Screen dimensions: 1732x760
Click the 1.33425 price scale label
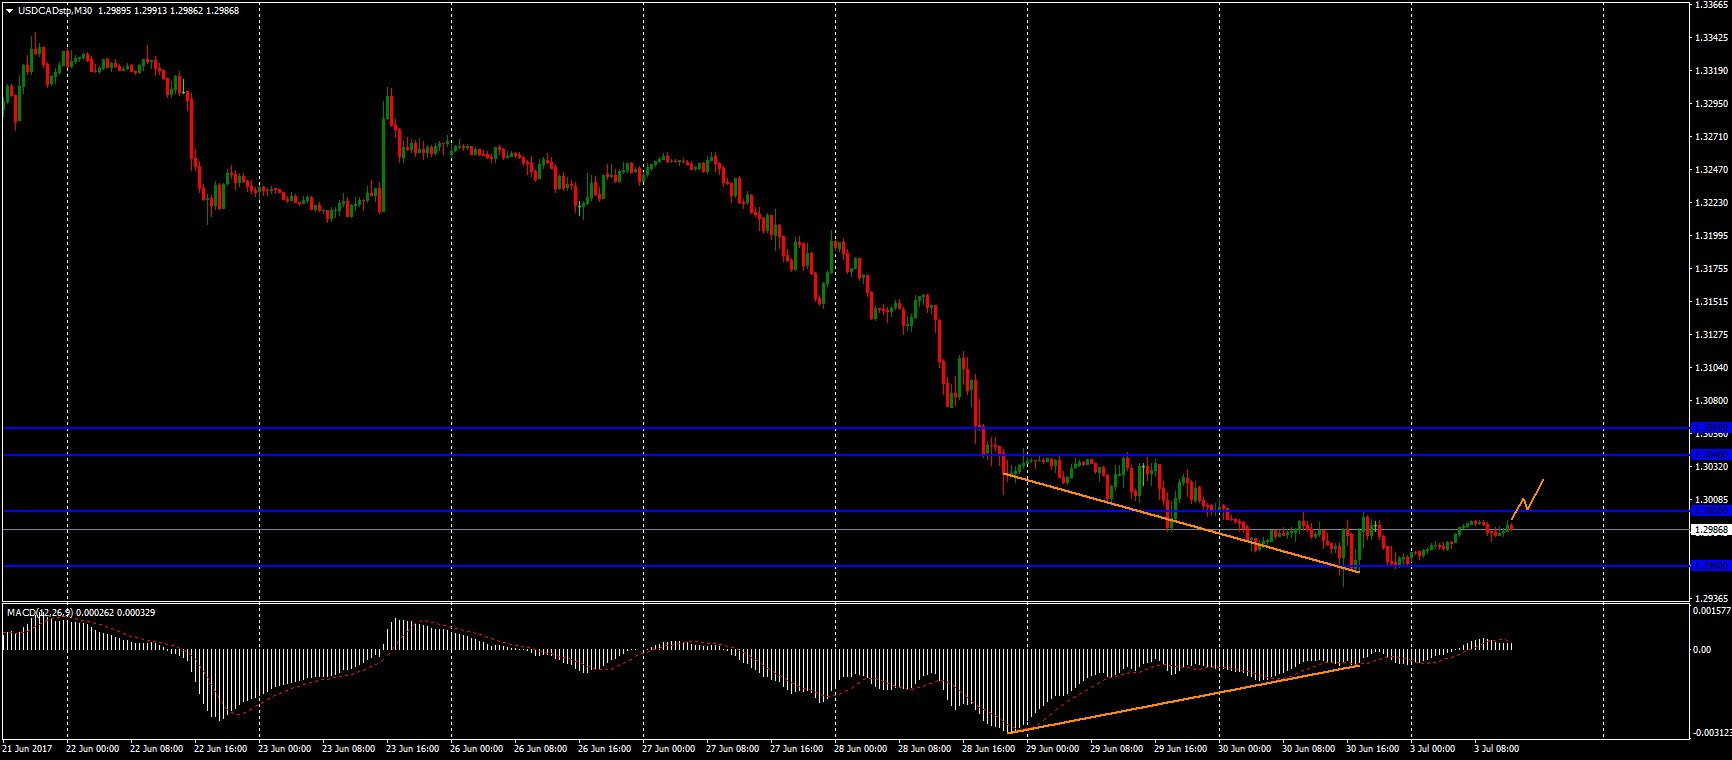pyautogui.click(x=1712, y=38)
